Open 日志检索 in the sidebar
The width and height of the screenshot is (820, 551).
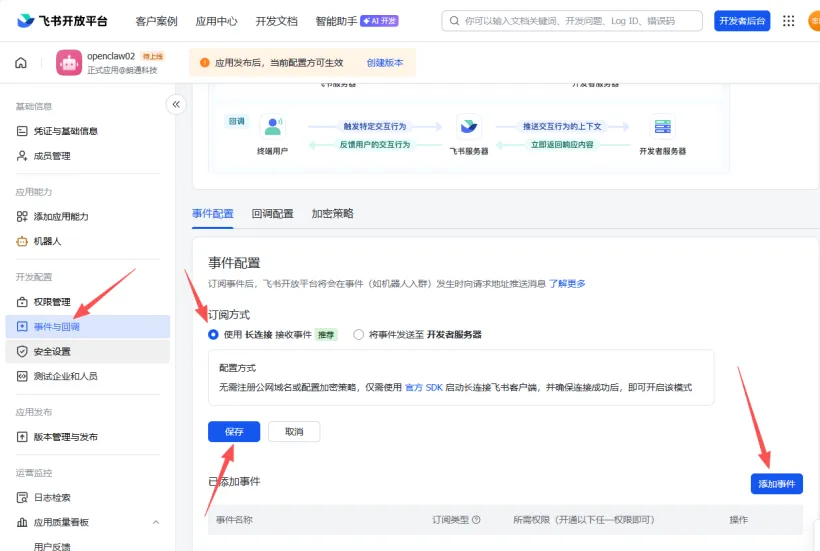[x=88, y=498]
